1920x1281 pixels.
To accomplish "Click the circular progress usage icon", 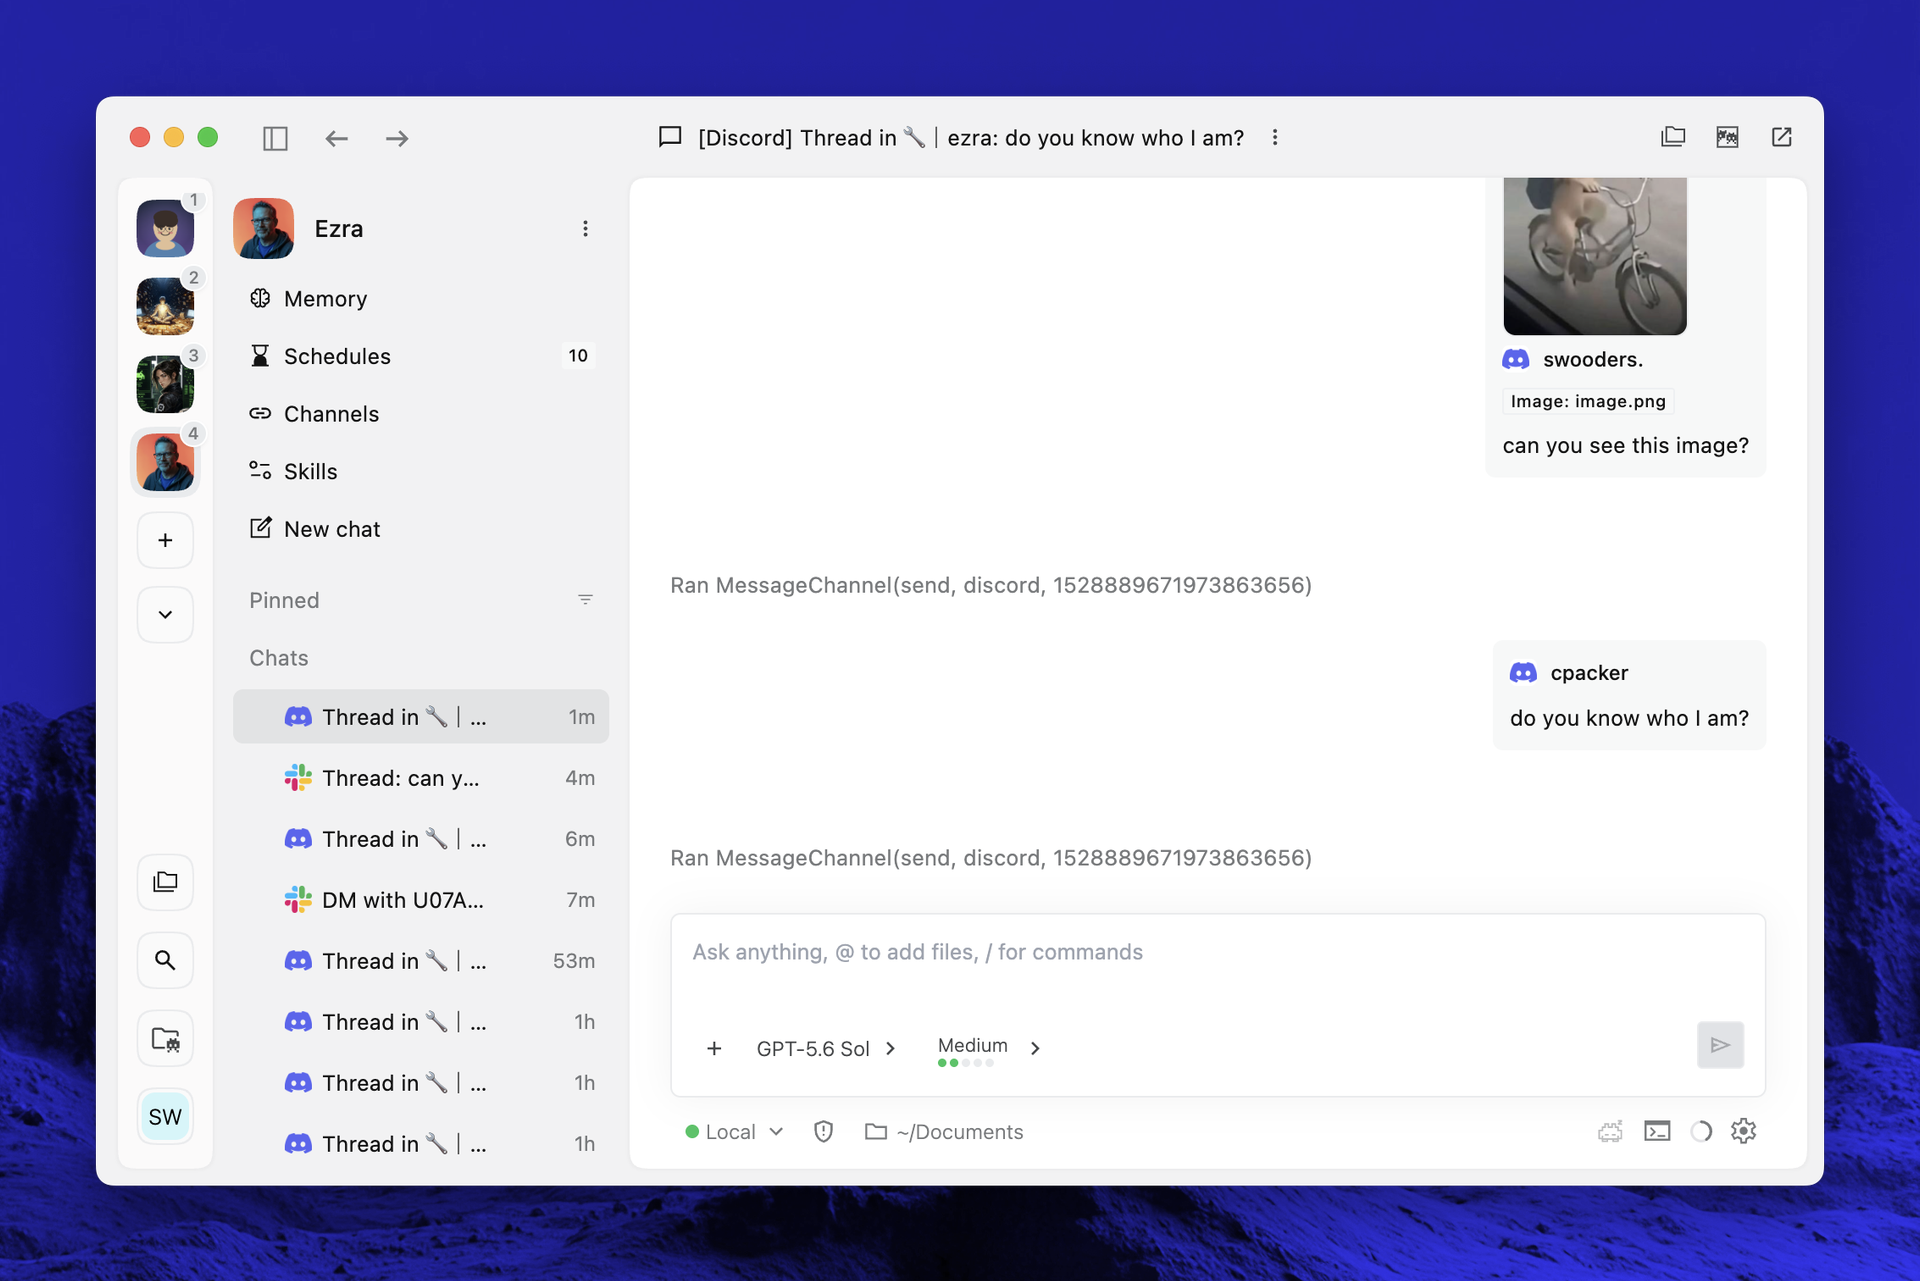I will [1701, 1131].
